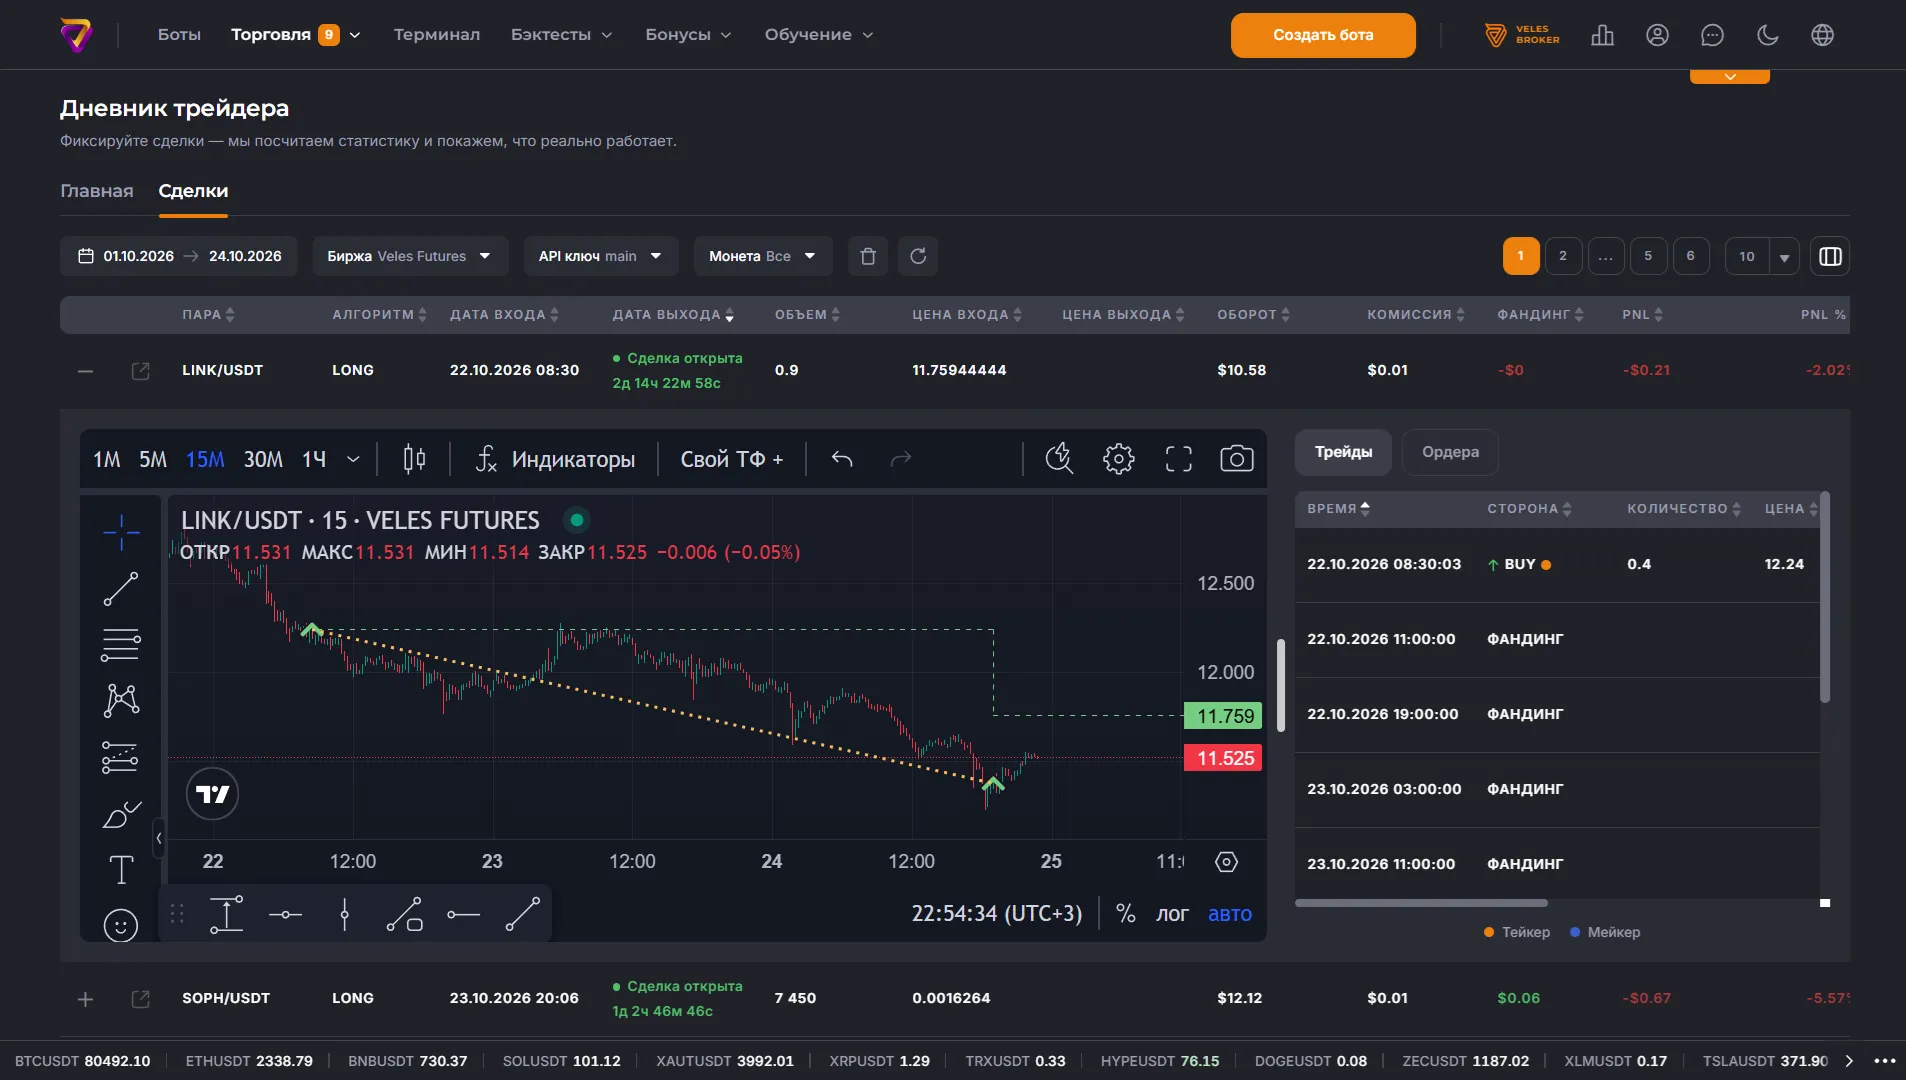Open the Бэктесты menu
The width and height of the screenshot is (1906, 1080).
pyautogui.click(x=561, y=35)
